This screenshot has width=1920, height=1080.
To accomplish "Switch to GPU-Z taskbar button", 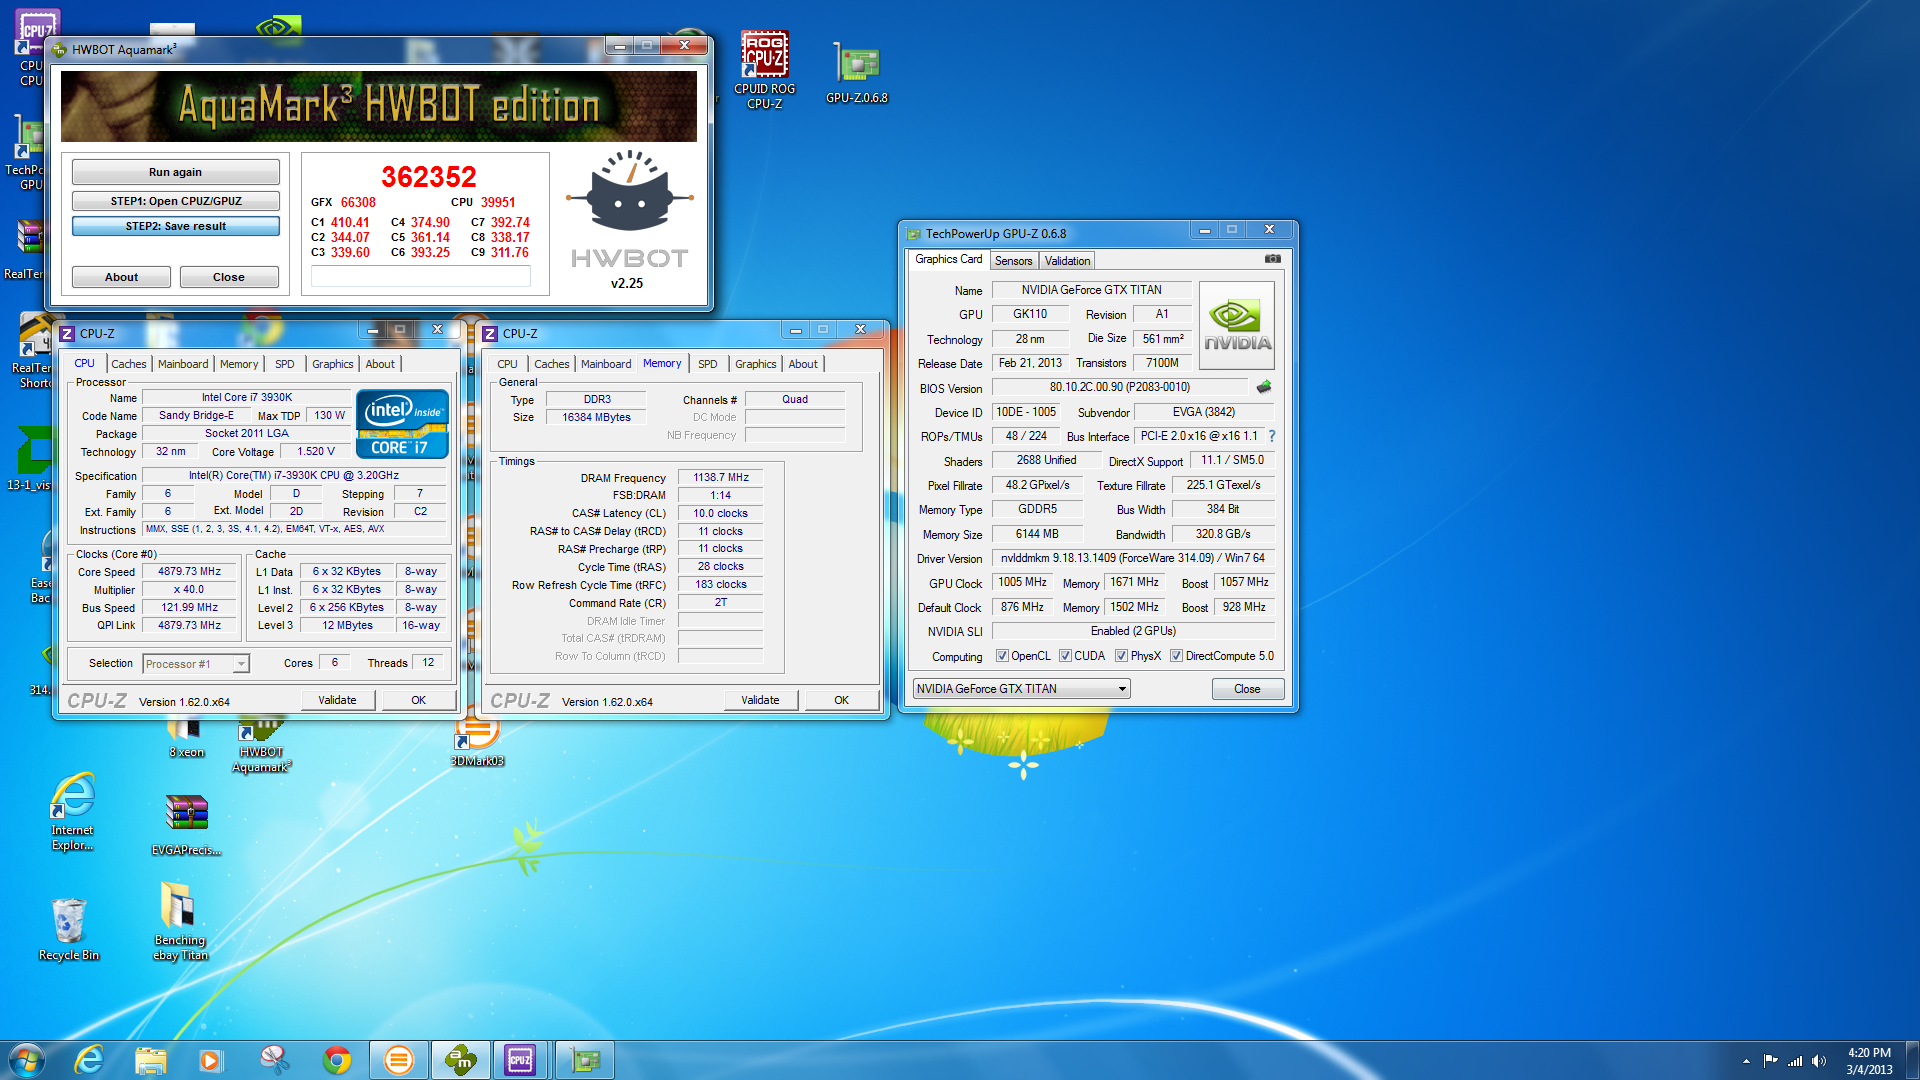I will click(x=584, y=1060).
